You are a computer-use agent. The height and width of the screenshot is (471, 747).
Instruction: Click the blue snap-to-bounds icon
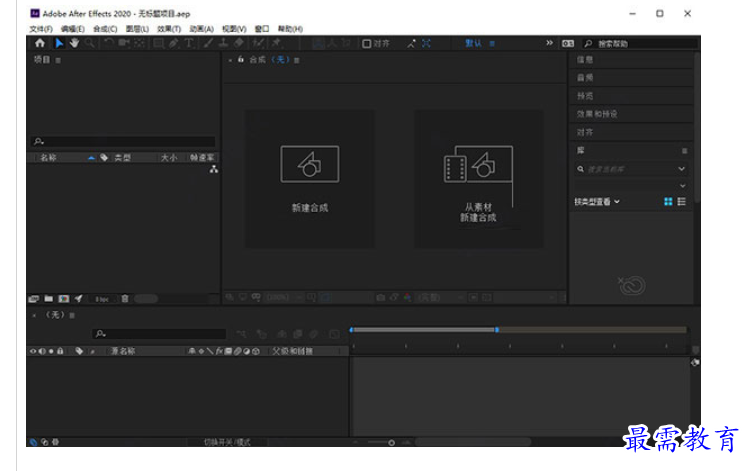[x=426, y=43]
